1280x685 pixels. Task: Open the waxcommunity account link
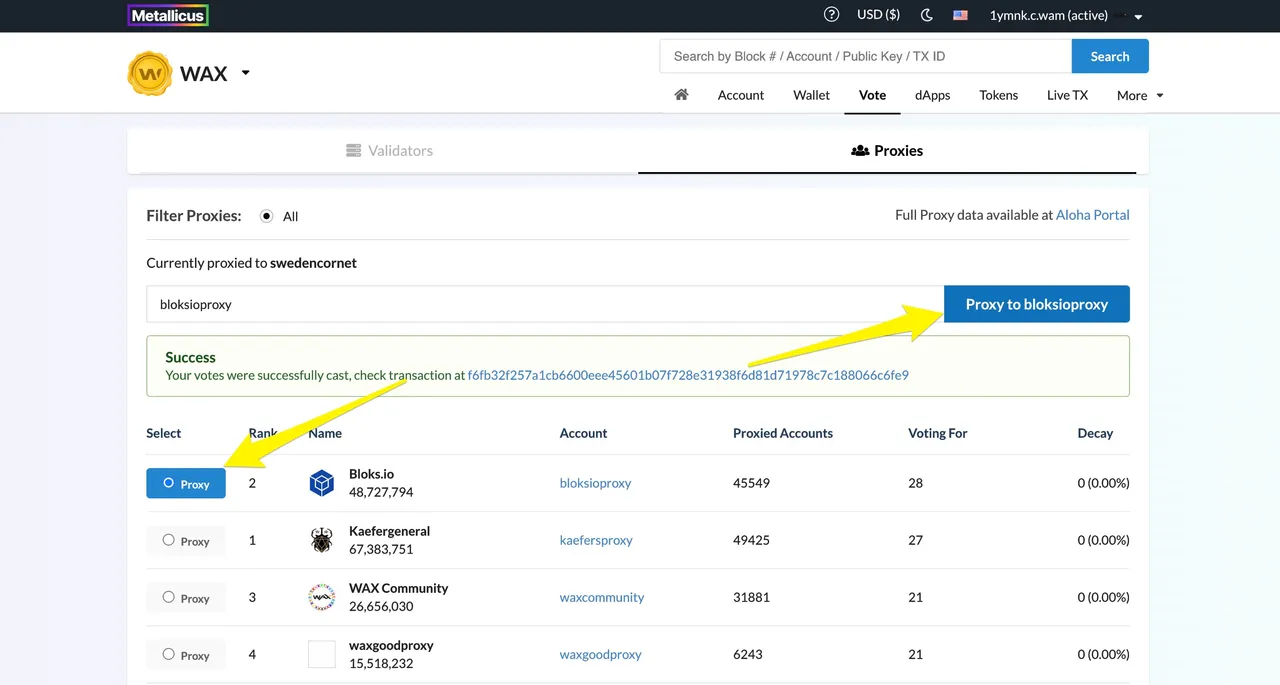click(x=602, y=597)
